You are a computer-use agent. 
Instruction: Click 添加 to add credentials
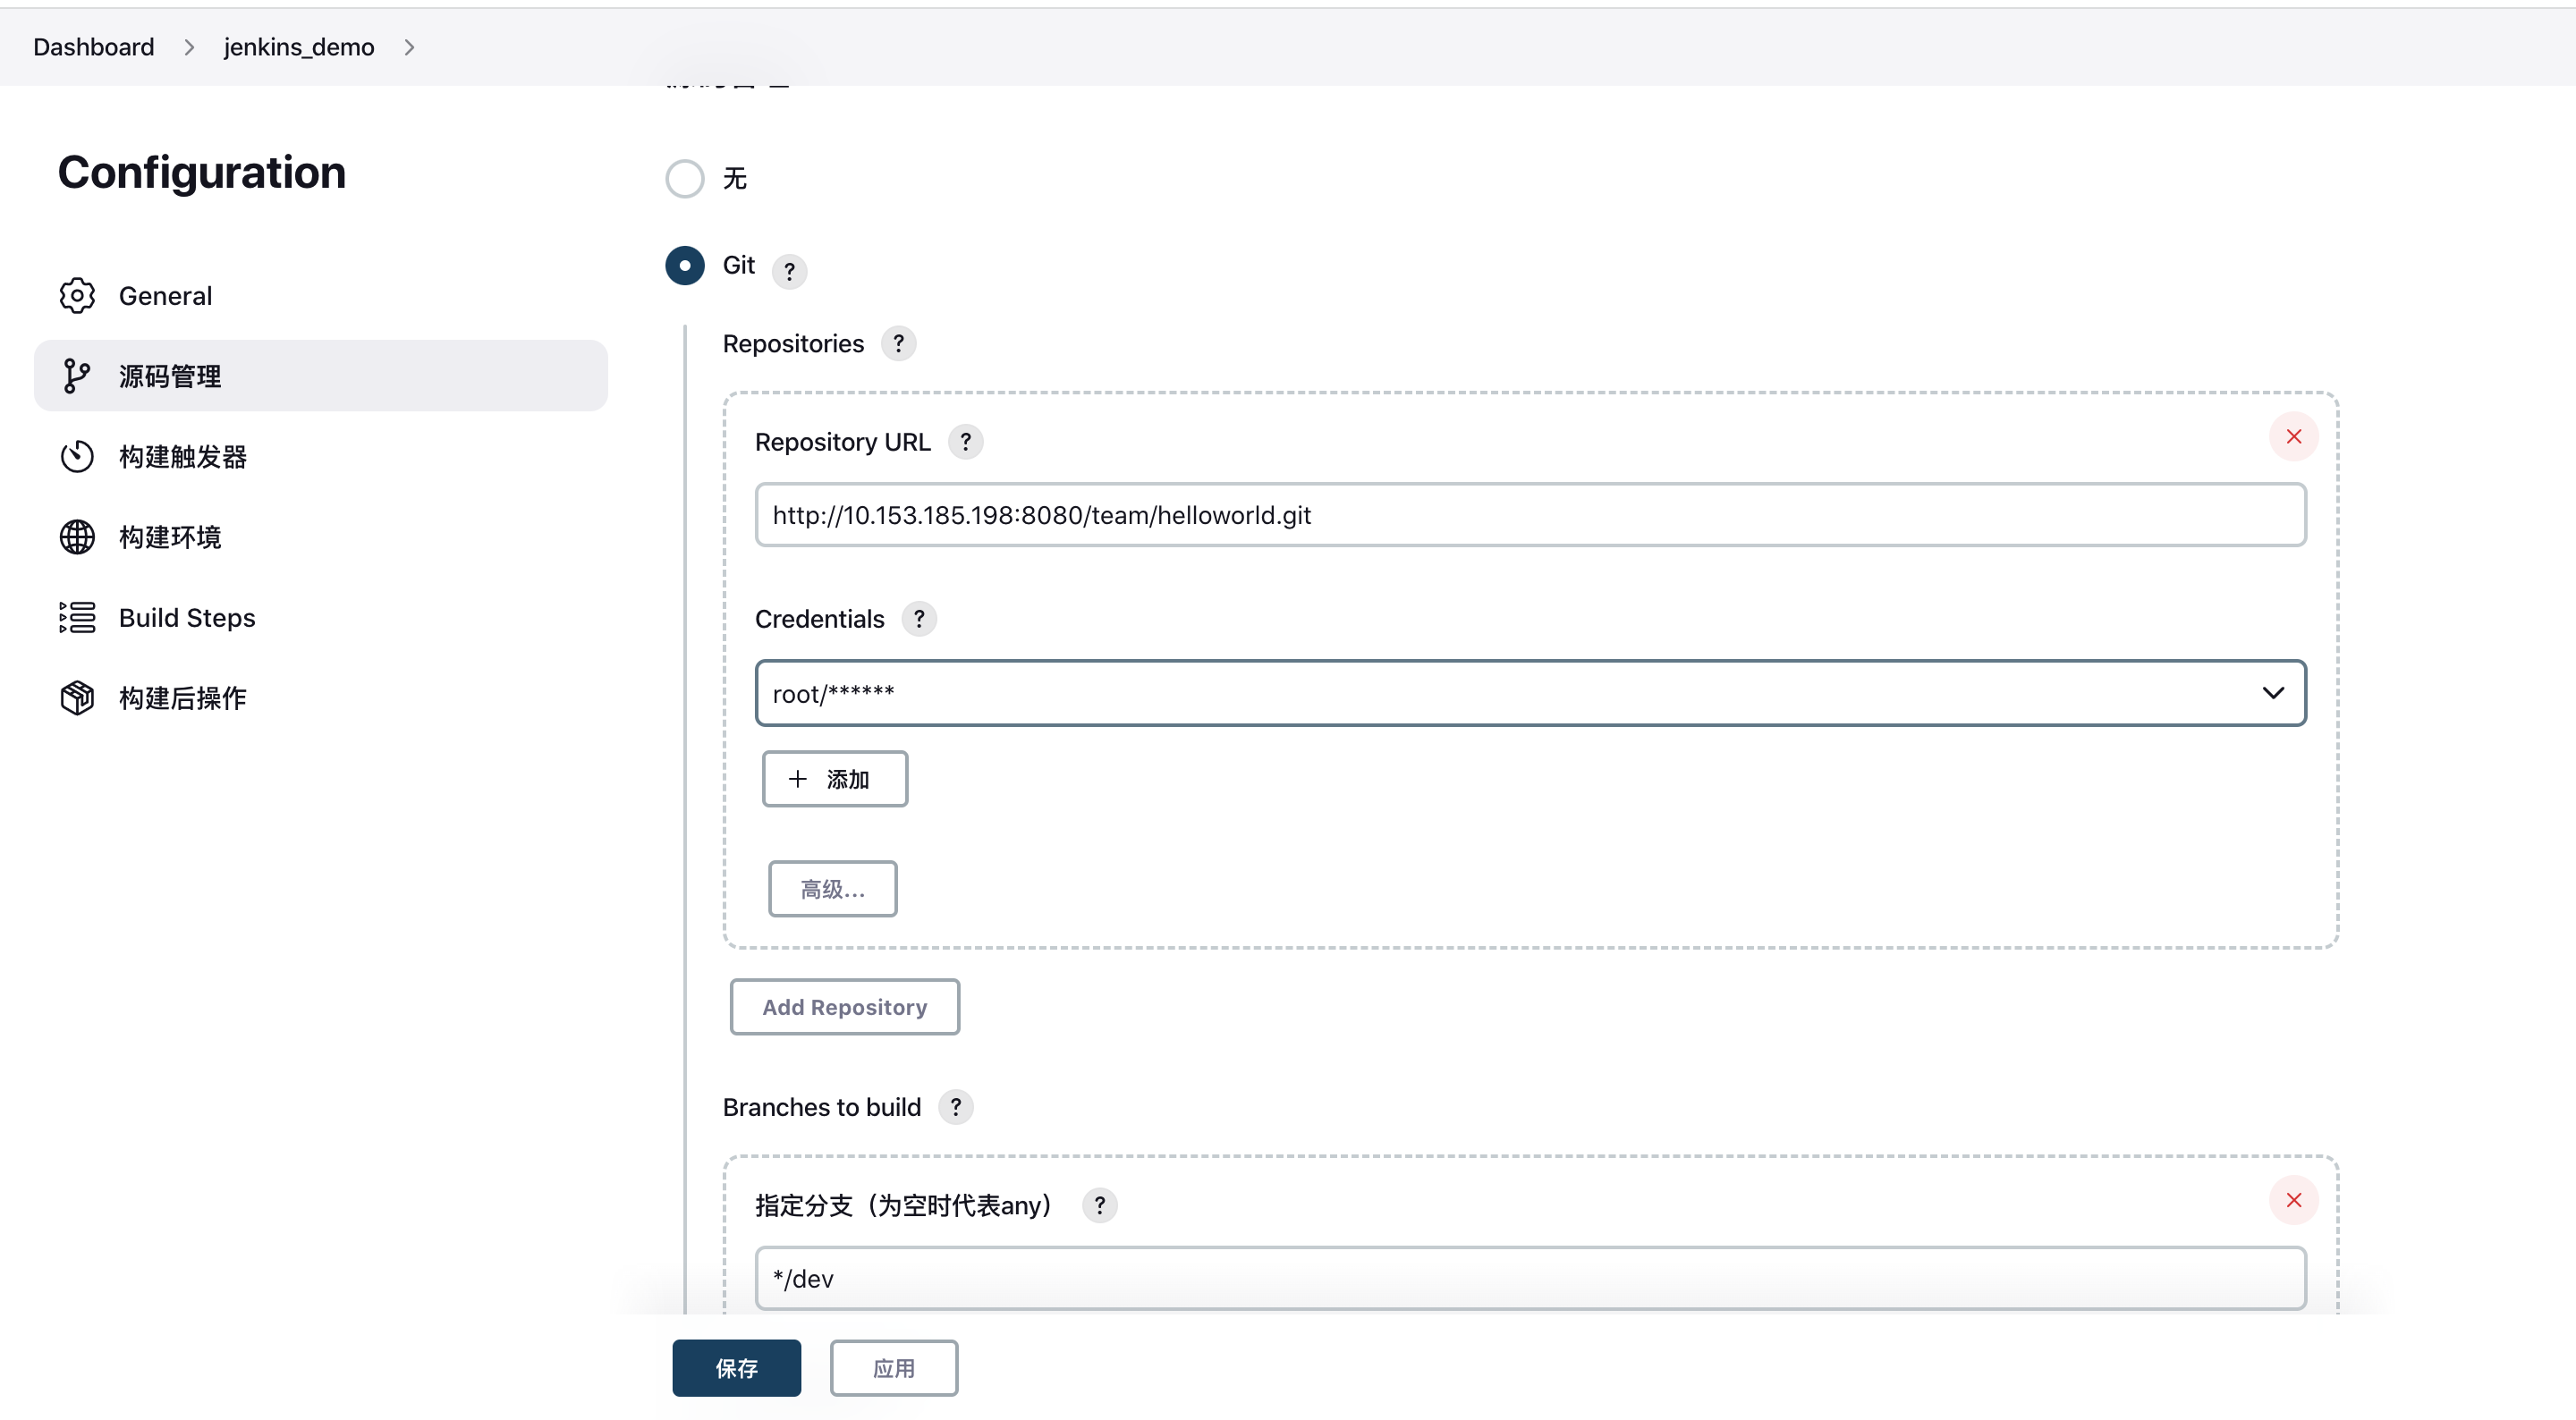[x=835, y=779]
